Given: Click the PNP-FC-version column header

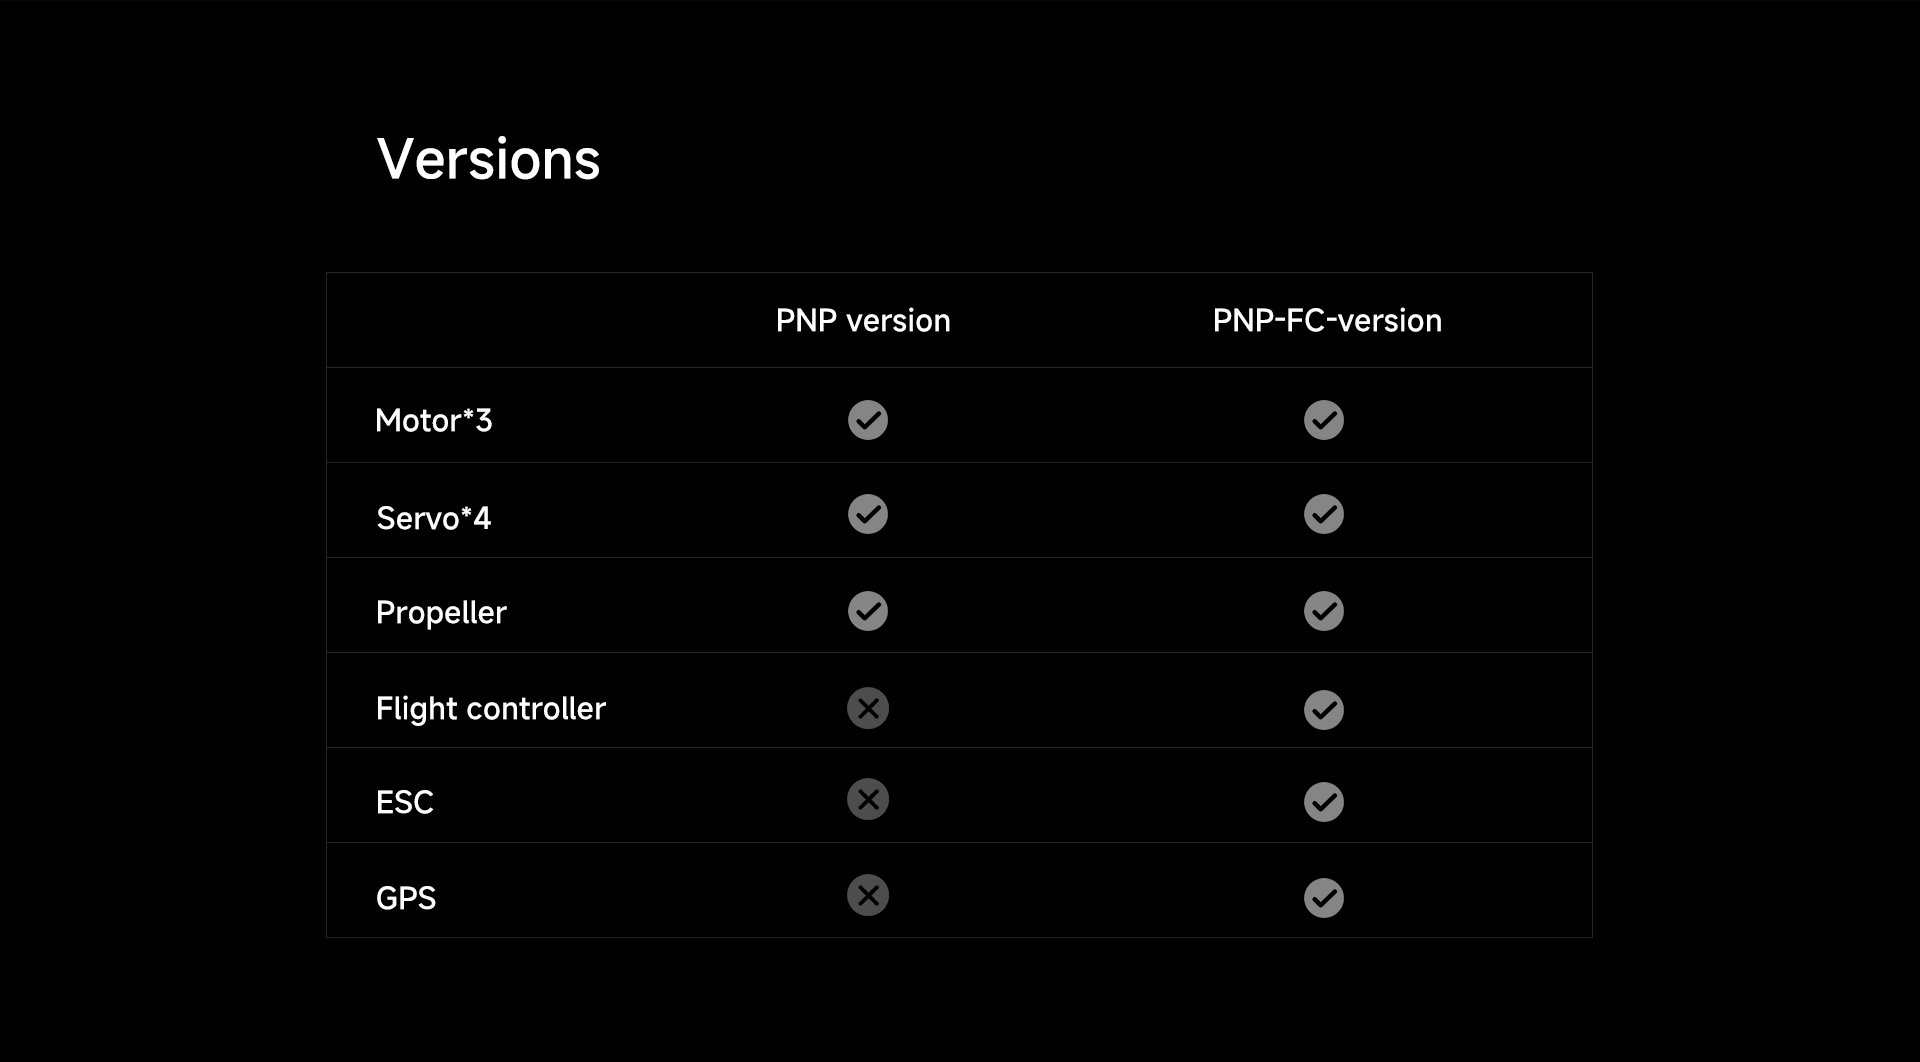Looking at the screenshot, I should (1327, 321).
